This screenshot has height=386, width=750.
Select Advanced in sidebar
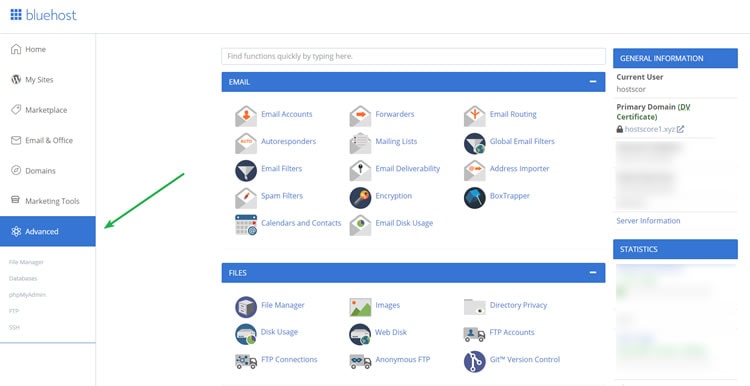[x=47, y=232]
